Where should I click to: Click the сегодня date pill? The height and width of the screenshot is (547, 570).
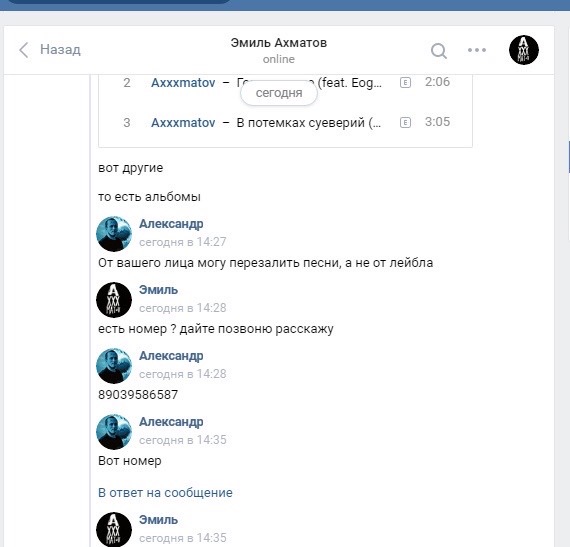(x=279, y=93)
